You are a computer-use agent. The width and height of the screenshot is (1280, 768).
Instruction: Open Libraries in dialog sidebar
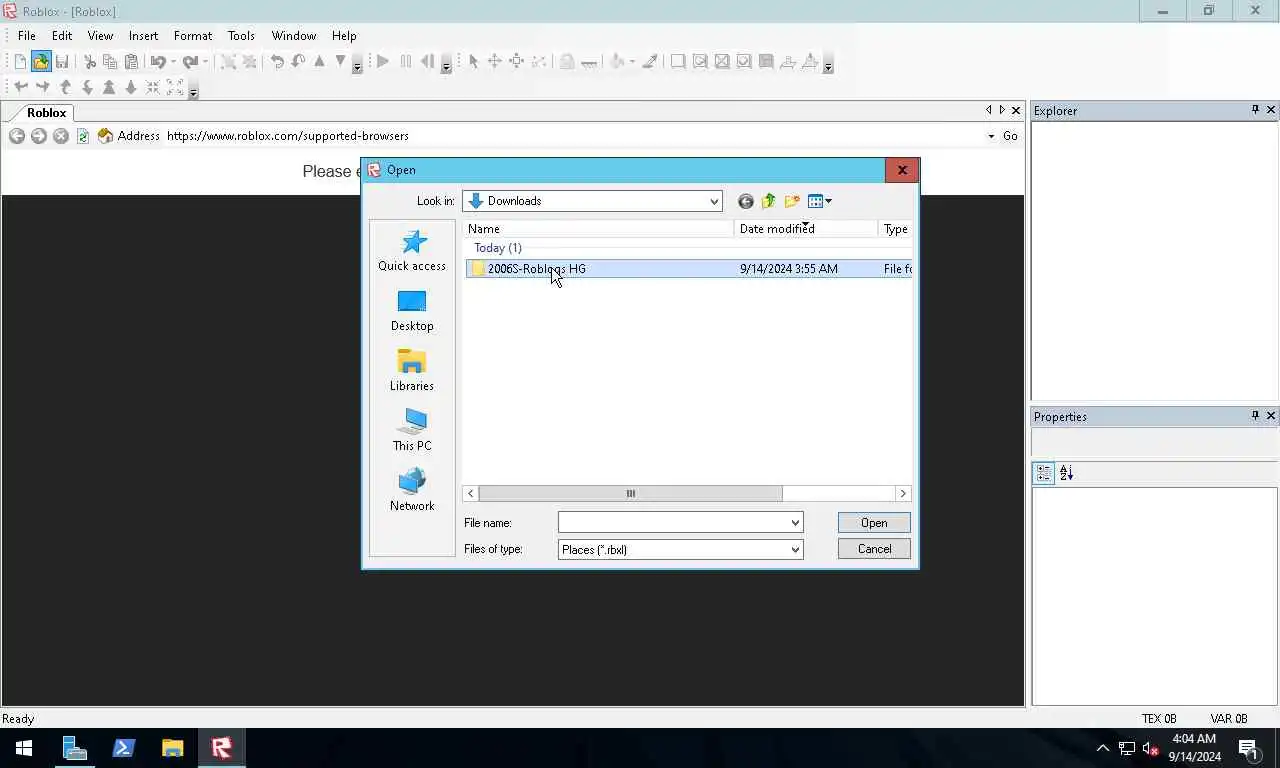tap(412, 370)
